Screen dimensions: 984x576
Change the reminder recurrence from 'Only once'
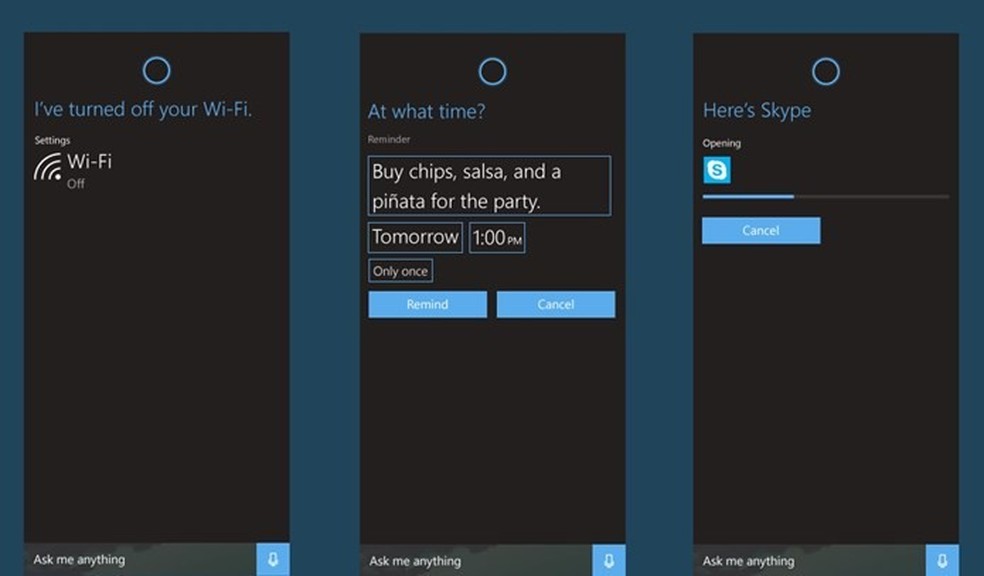tap(403, 270)
